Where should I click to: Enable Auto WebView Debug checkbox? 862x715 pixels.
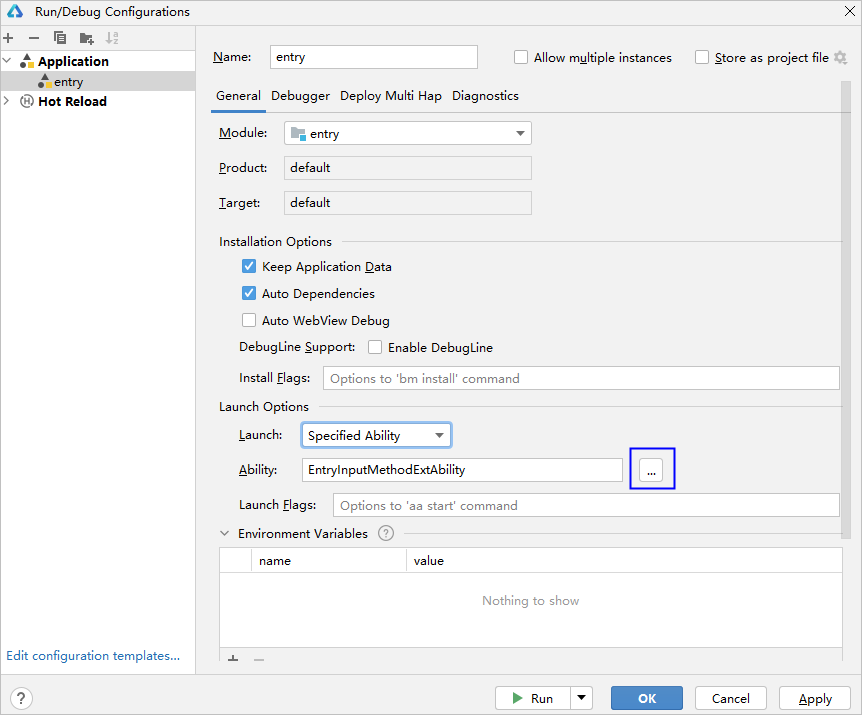point(249,321)
